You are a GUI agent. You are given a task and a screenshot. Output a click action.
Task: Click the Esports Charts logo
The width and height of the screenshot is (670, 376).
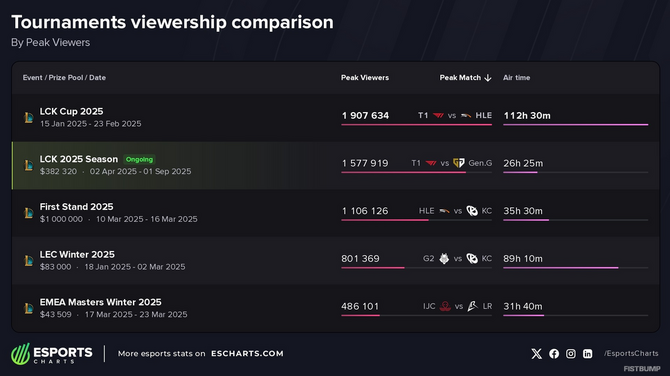tap(52, 354)
